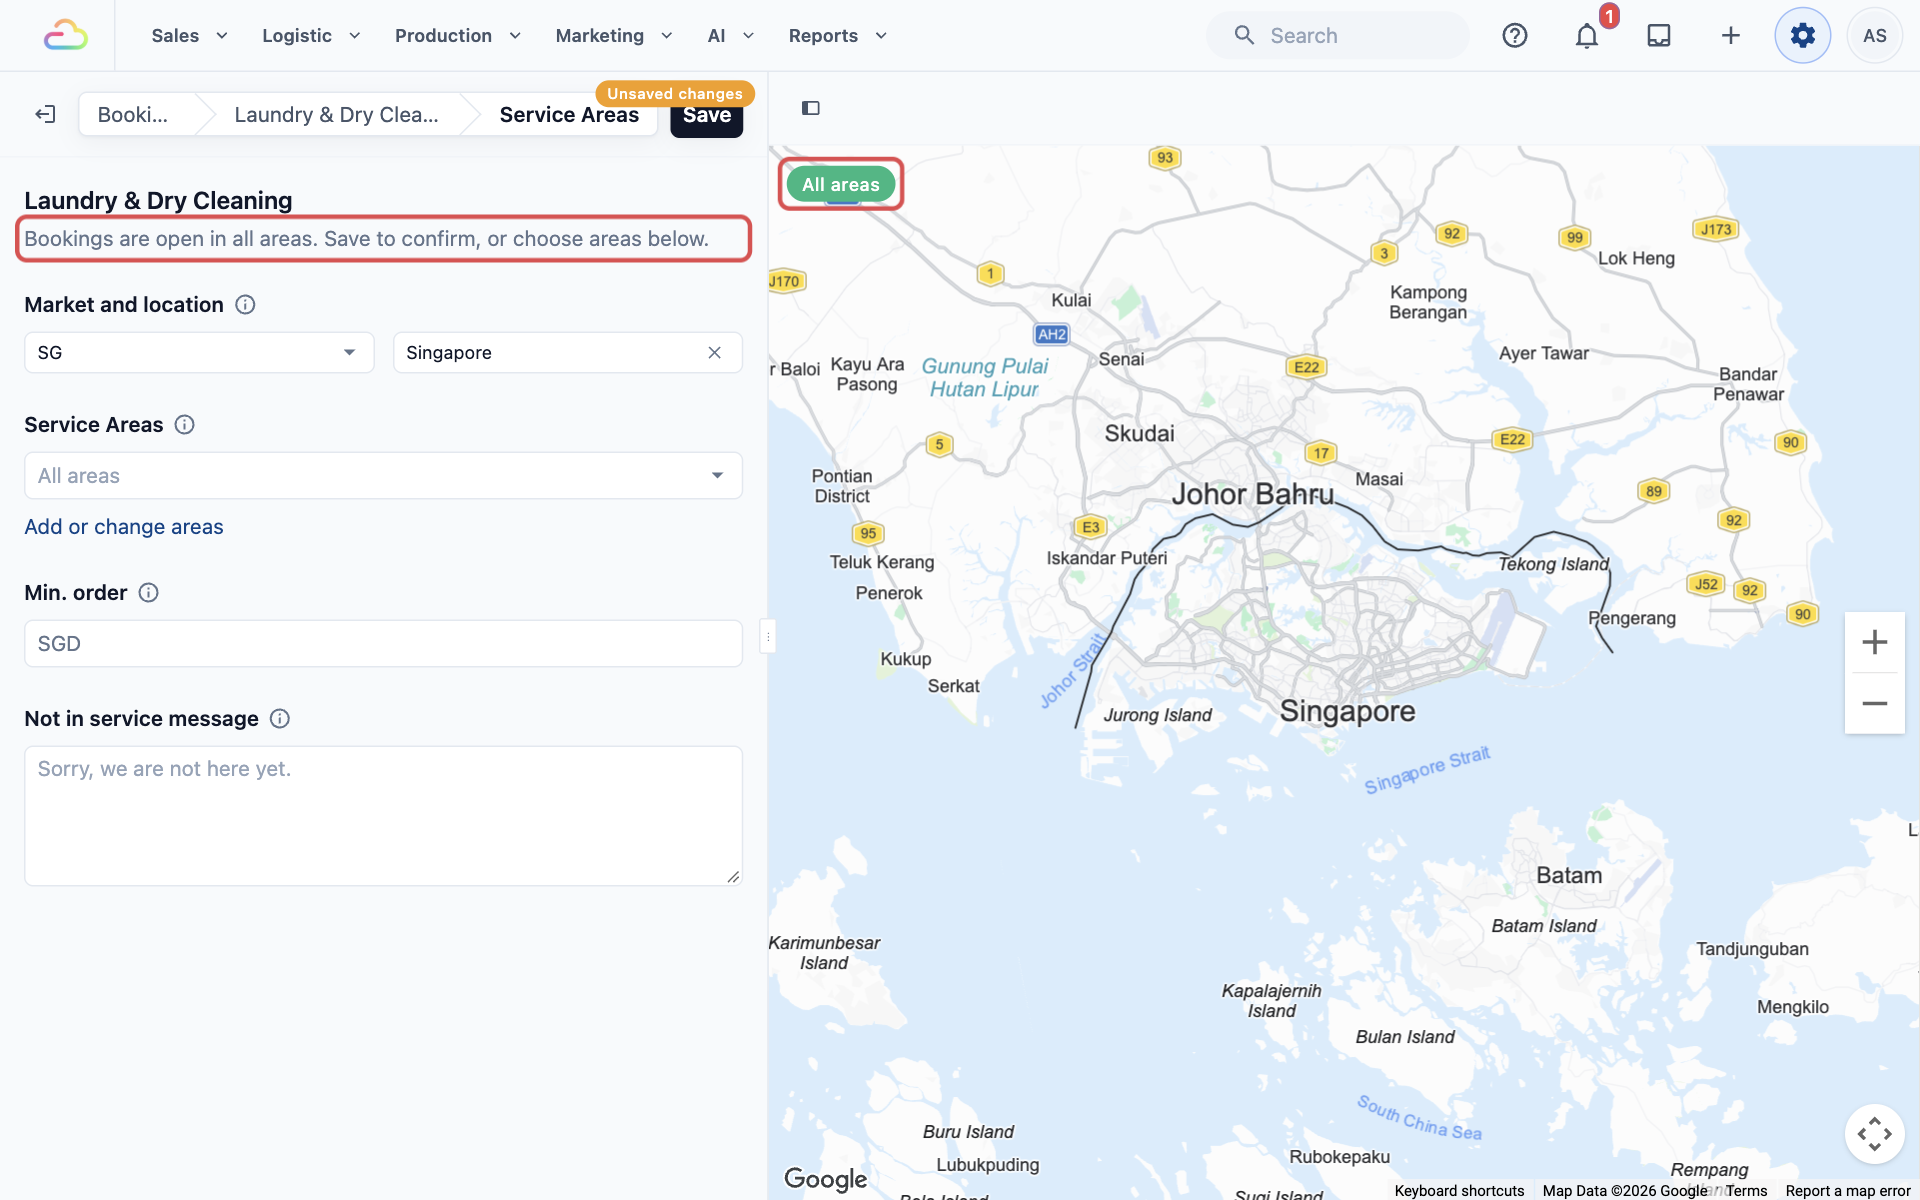
Task: Expand the Production menu
Action: [x=458, y=36]
